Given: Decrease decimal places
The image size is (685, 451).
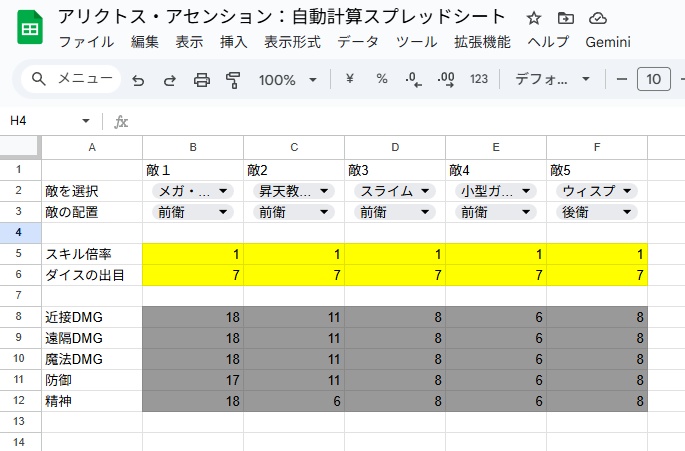Looking at the screenshot, I should (x=413, y=80).
